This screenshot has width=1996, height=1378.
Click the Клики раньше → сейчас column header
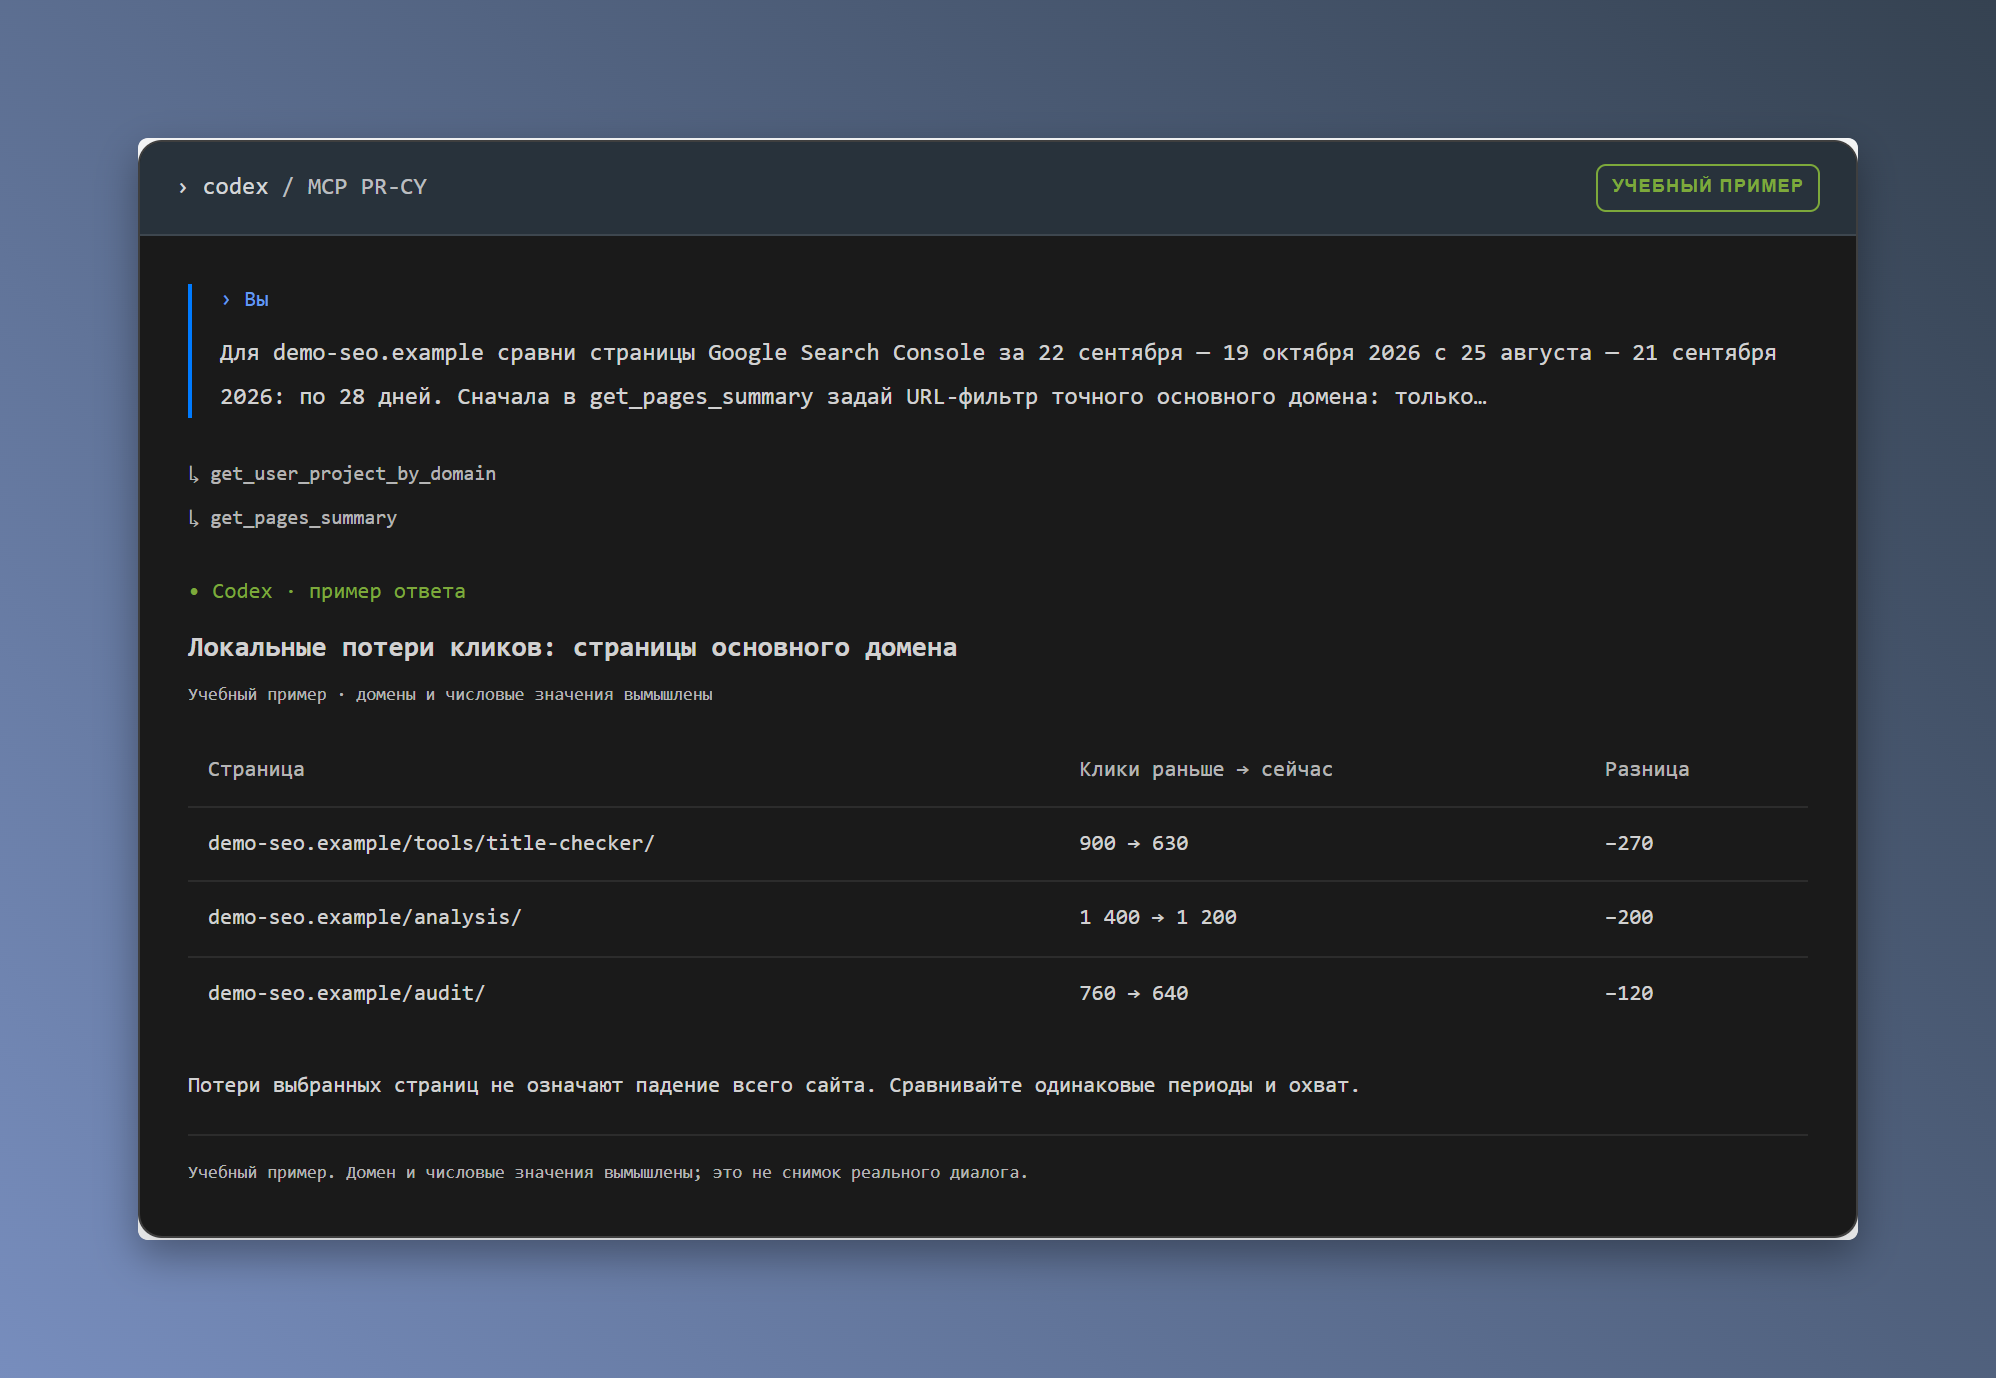(x=1205, y=769)
